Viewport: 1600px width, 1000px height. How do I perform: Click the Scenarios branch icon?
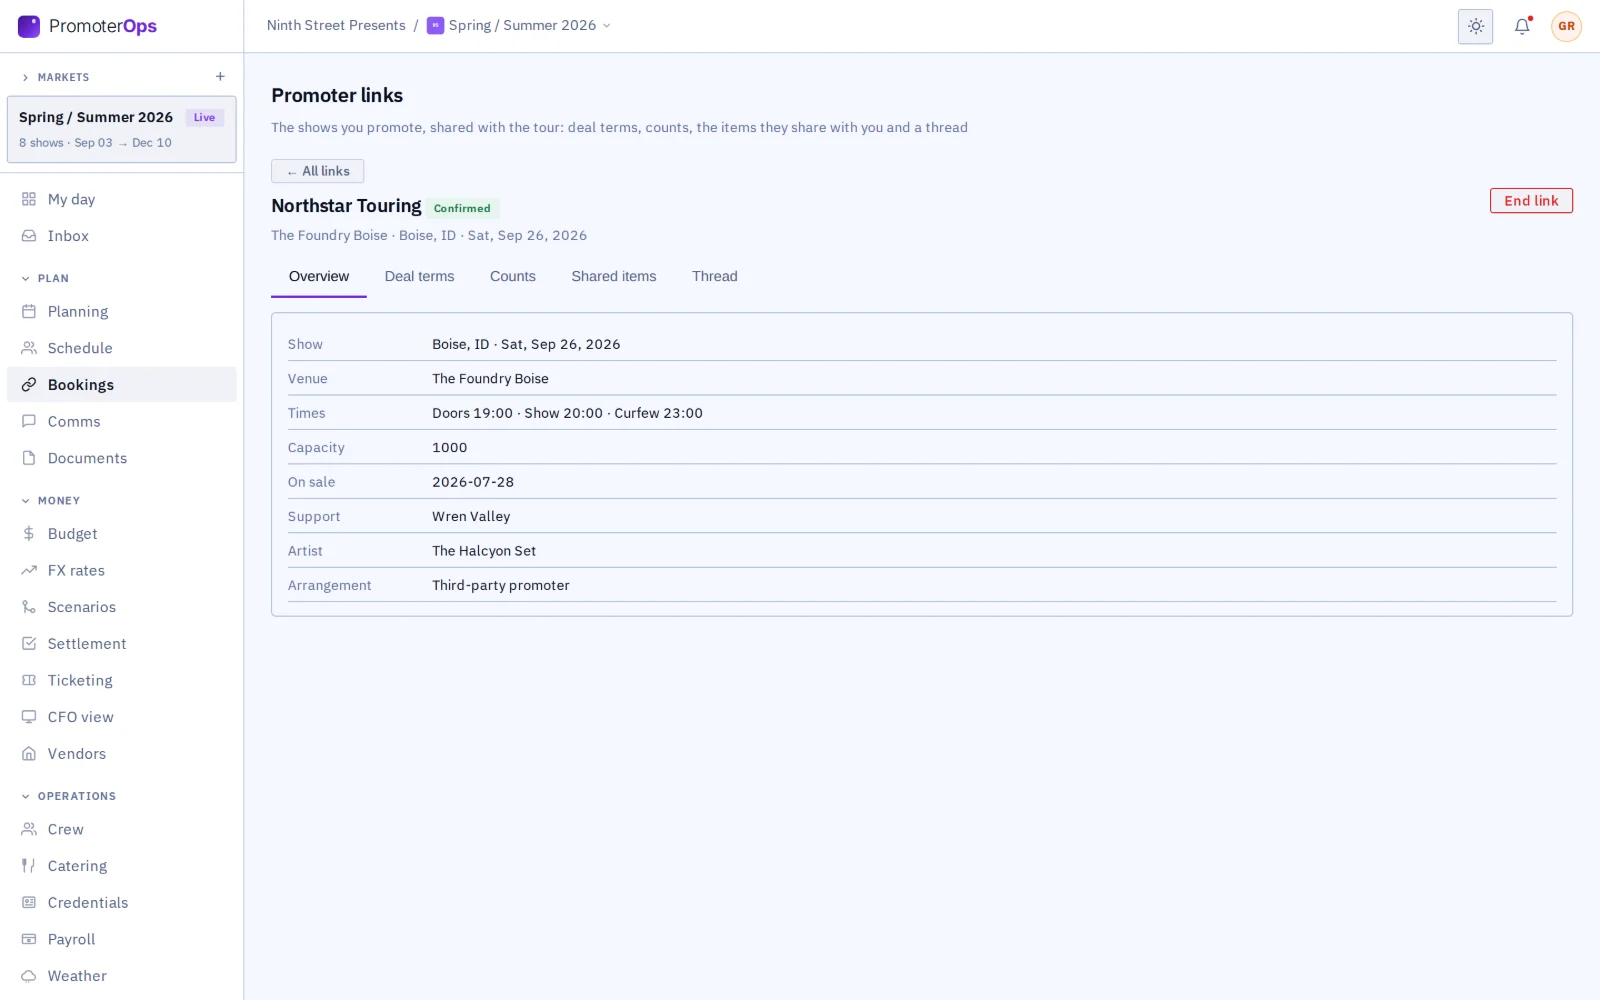(x=29, y=607)
